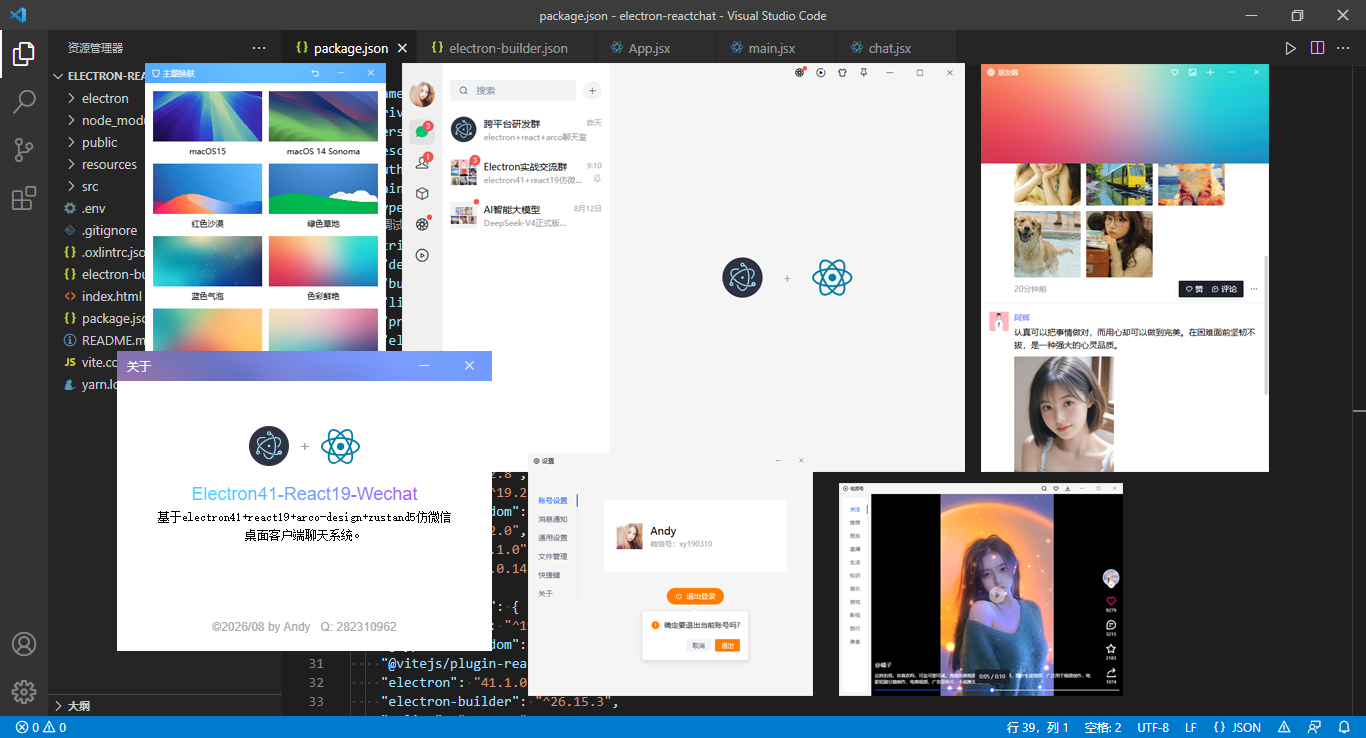This screenshot has width=1366, height=738.
Task: Expand the src folder
Action: tap(90, 186)
